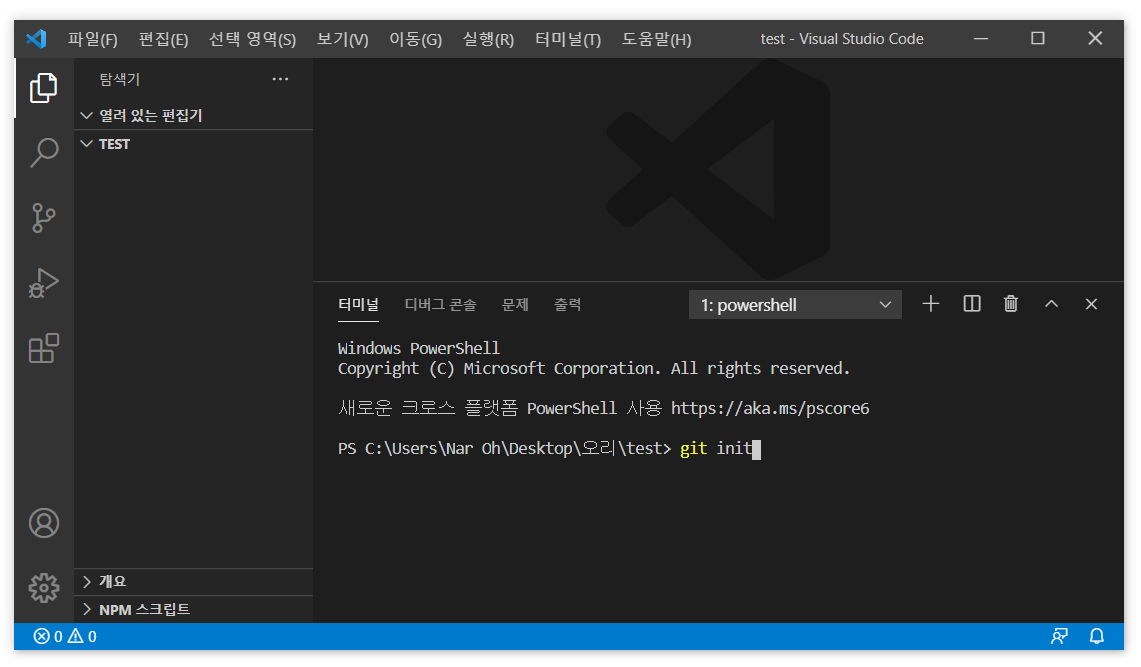Open the Accounts icon in activity bar
This screenshot has width=1141, height=667.
click(x=44, y=523)
